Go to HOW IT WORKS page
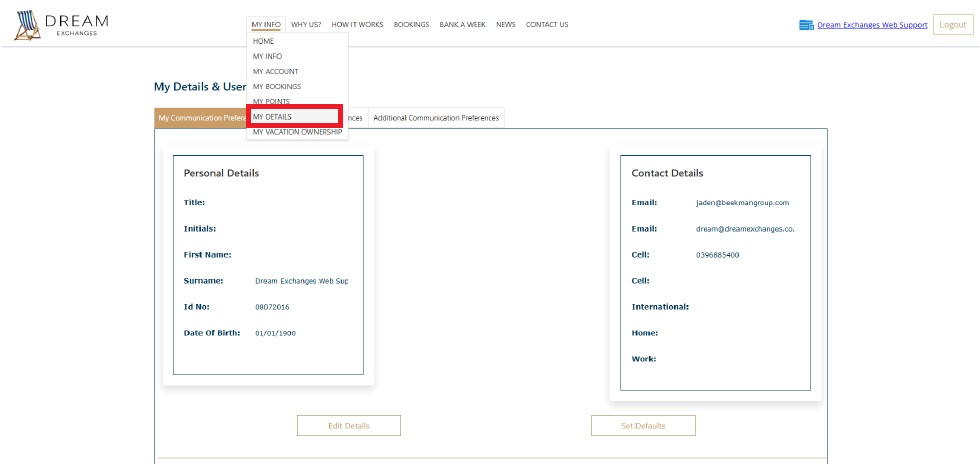This screenshot has height=464, width=980. 358,24
